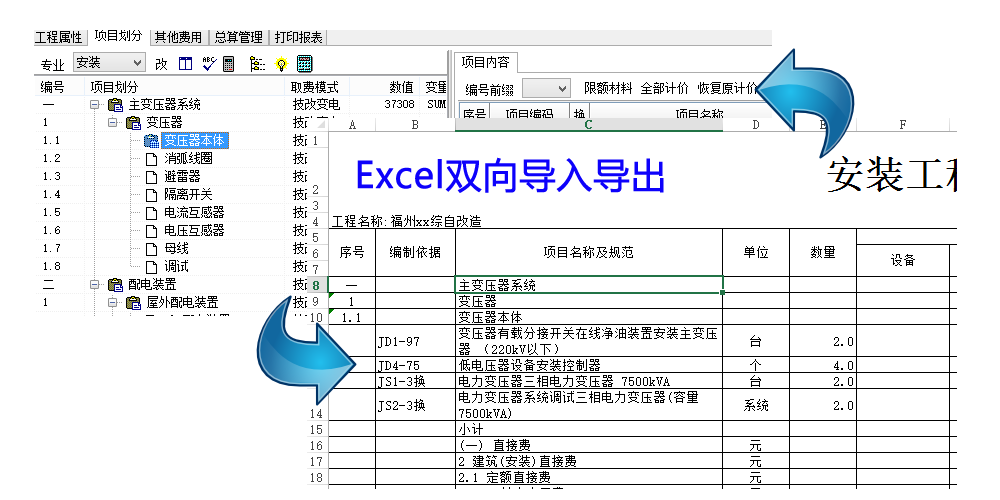Select Excel column C header
1000x500 pixels.
589,125
